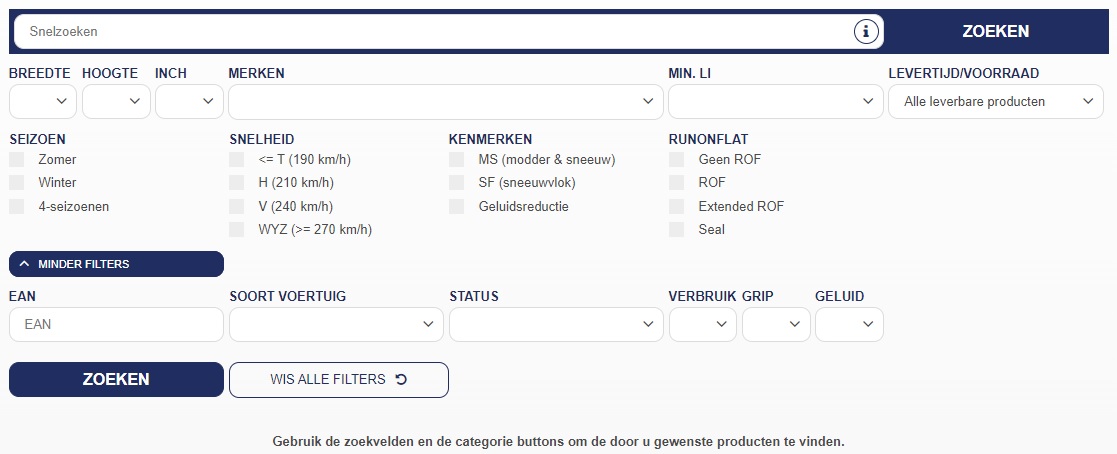Screen dimensions: 1117x454
Task: Collapse filters with Minder filters button
Action: coord(116,264)
